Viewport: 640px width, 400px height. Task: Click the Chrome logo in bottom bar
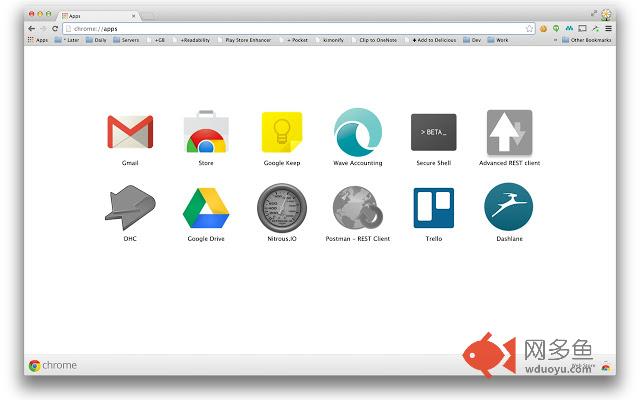point(34,366)
